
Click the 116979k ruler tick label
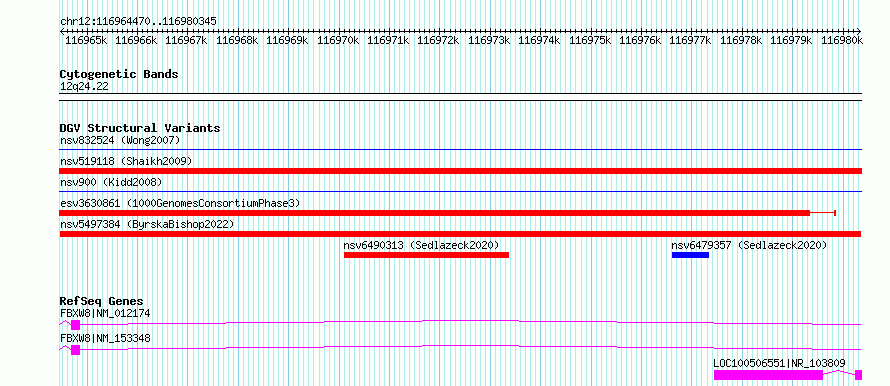coord(791,40)
